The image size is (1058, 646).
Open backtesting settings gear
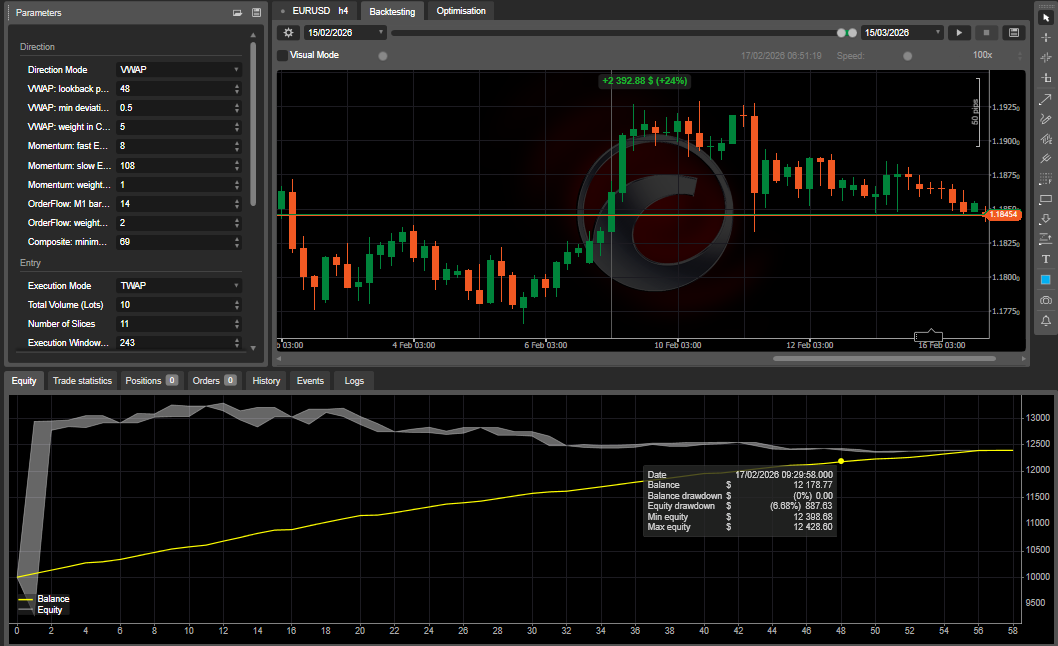coord(288,32)
